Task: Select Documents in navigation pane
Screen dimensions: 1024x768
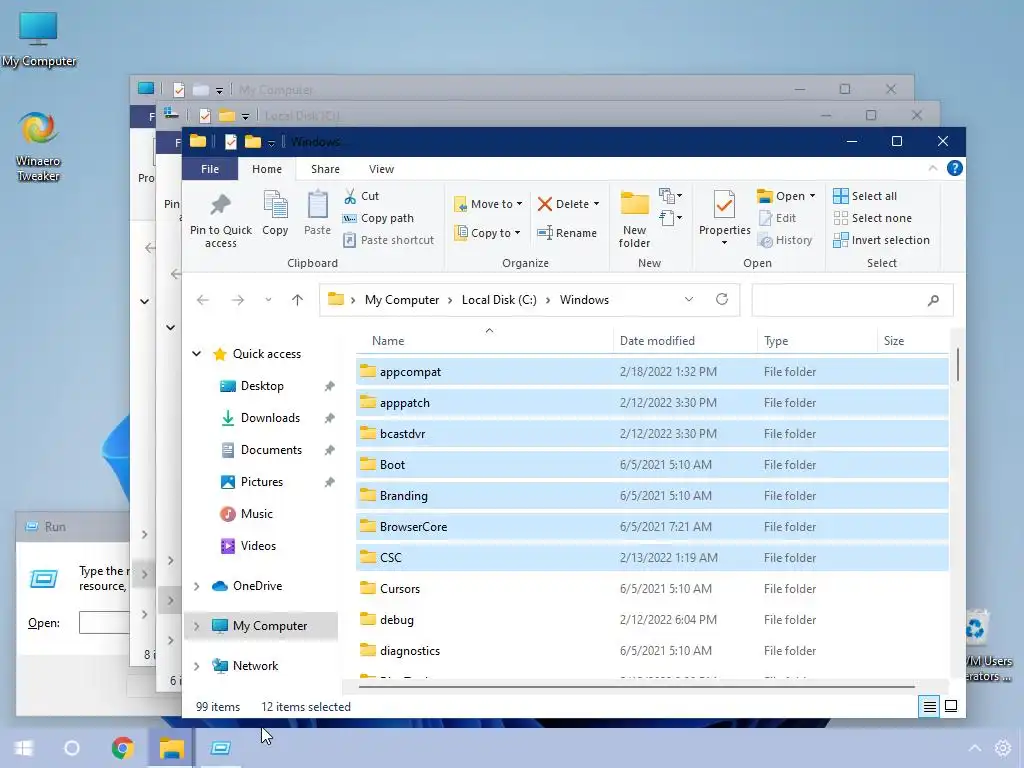Action: pos(271,450)
